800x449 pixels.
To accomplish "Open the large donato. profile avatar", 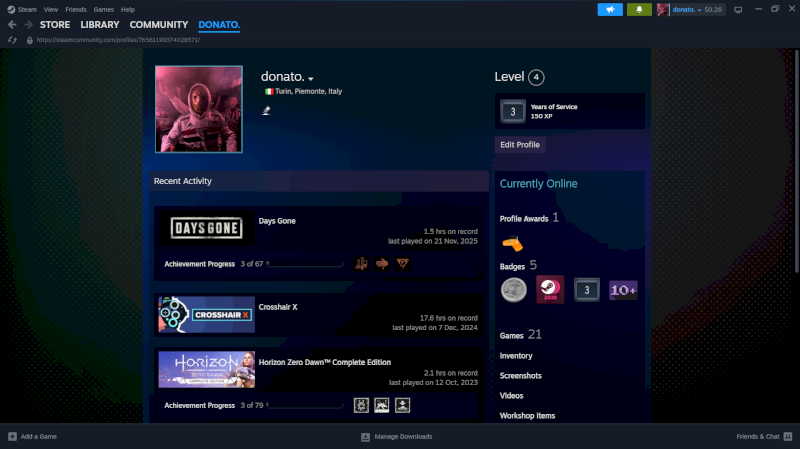I will pyautogui.click(x=198, y=109).
